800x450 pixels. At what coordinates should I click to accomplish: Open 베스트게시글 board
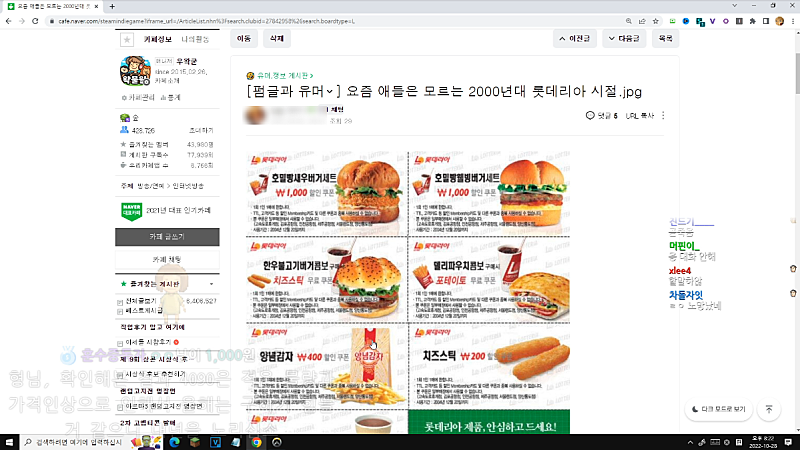(x=144, y=311)
